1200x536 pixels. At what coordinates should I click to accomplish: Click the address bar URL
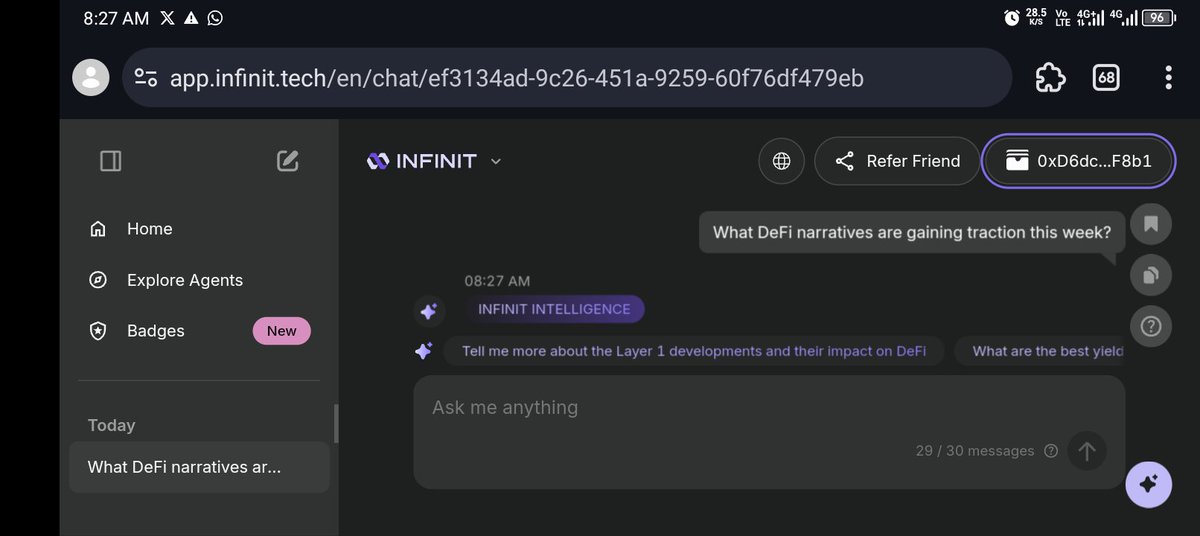coord(516,78)
